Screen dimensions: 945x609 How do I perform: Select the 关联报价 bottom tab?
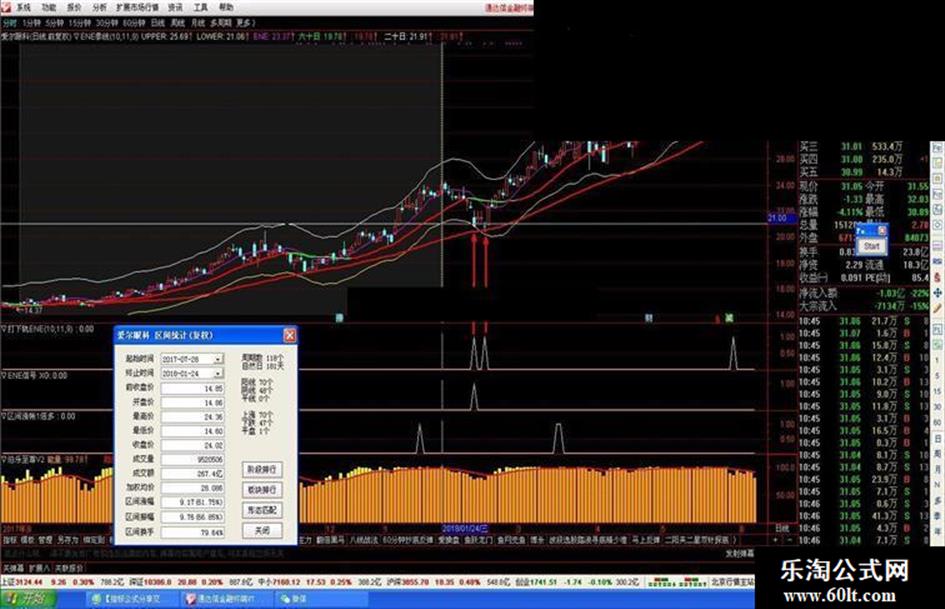click(x=69, y=568)
